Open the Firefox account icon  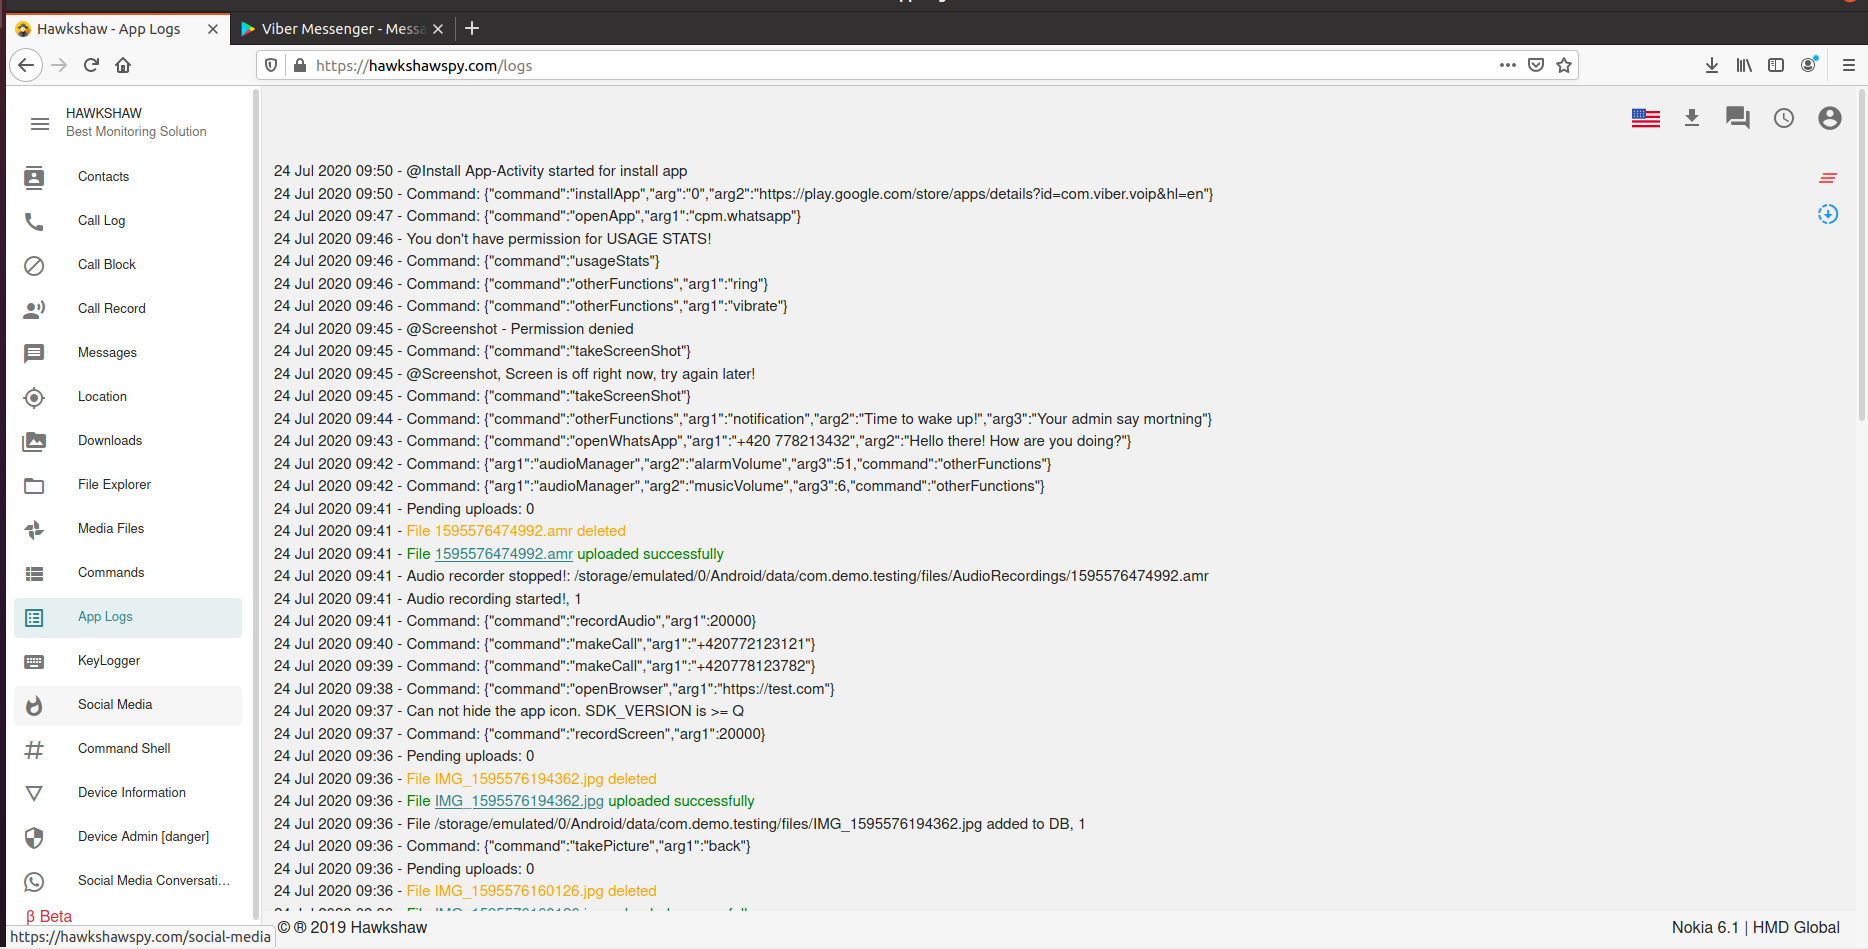point(1809,65)
